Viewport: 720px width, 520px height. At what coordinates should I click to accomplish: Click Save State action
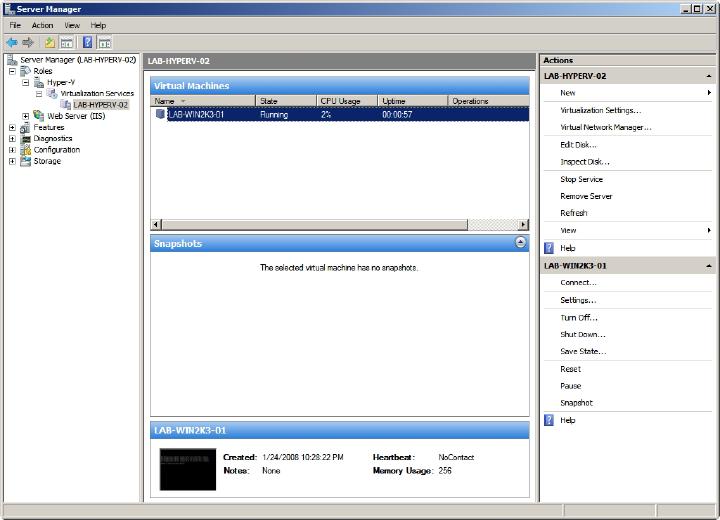[x=583, y=351]
